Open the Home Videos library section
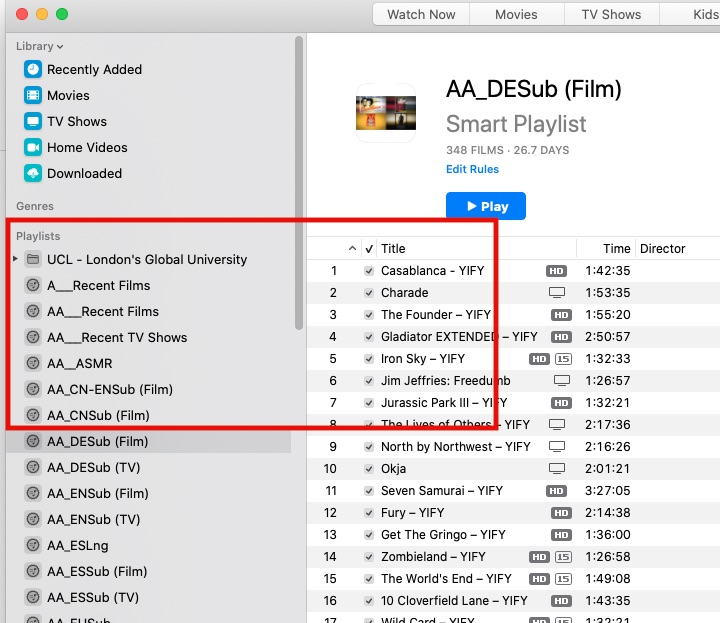Image resolution: width=720 pixels, height=623 pixels. click(87, 147)
